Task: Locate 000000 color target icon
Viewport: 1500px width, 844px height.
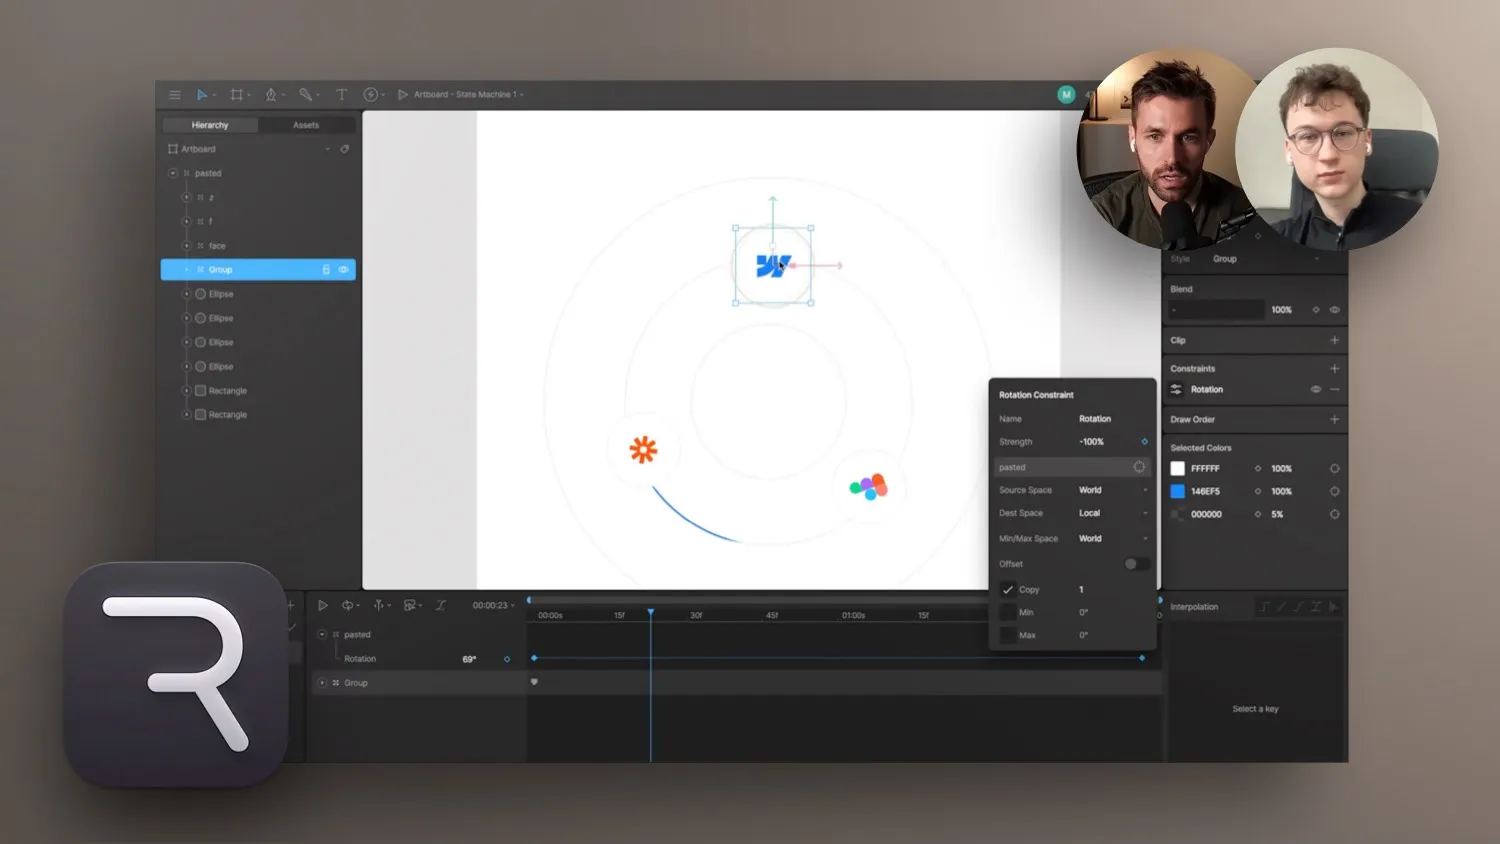Action: point(1334,515)
